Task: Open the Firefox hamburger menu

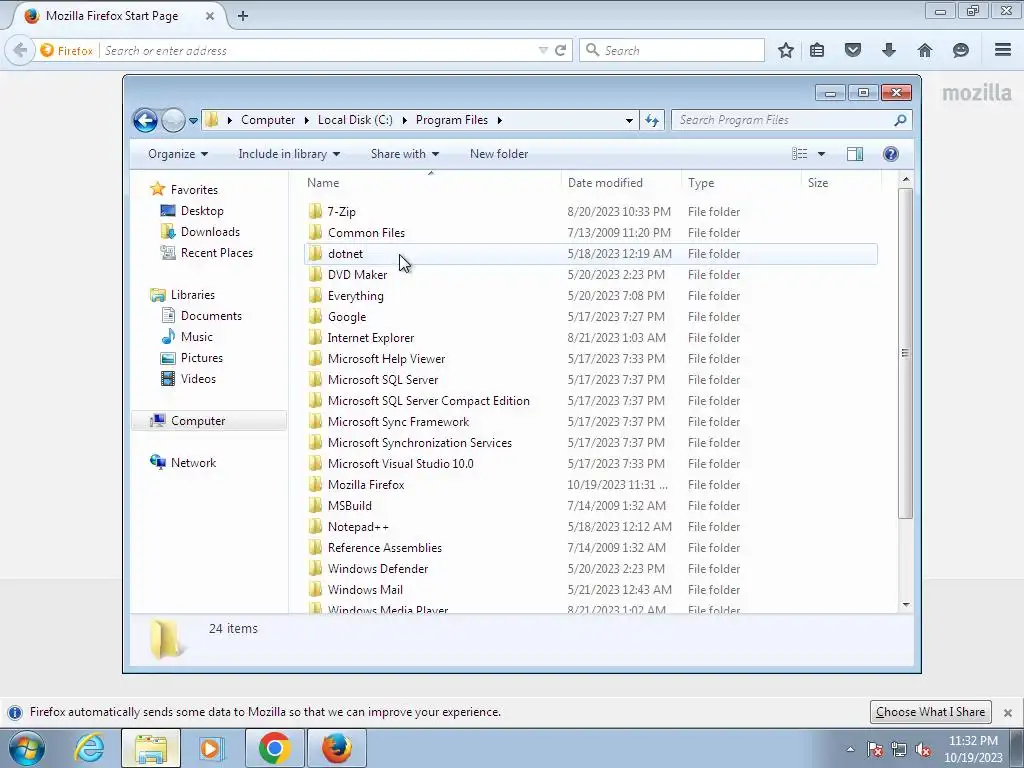Action: click(1003, 50)
